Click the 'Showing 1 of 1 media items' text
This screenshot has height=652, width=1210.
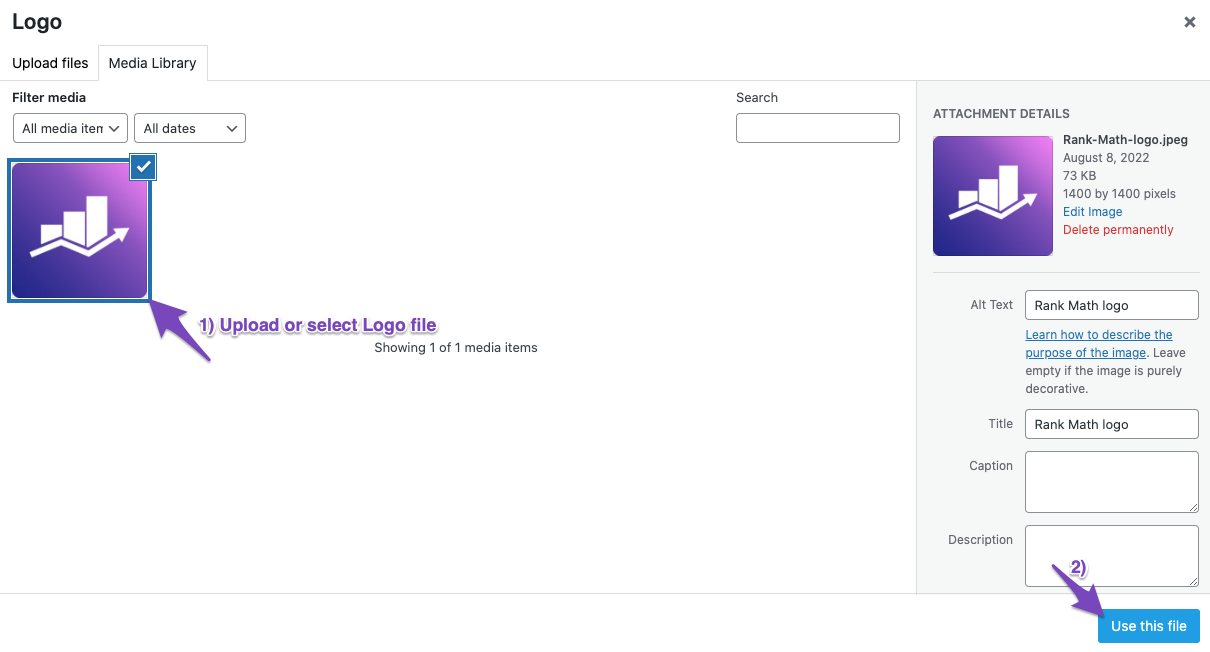click(456, 348)
